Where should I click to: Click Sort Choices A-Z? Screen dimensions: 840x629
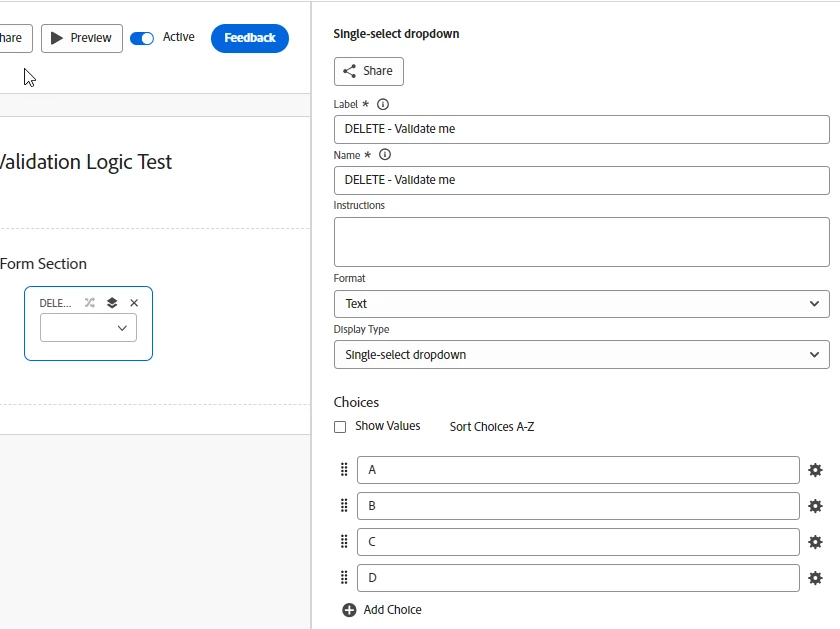[492, 427]
